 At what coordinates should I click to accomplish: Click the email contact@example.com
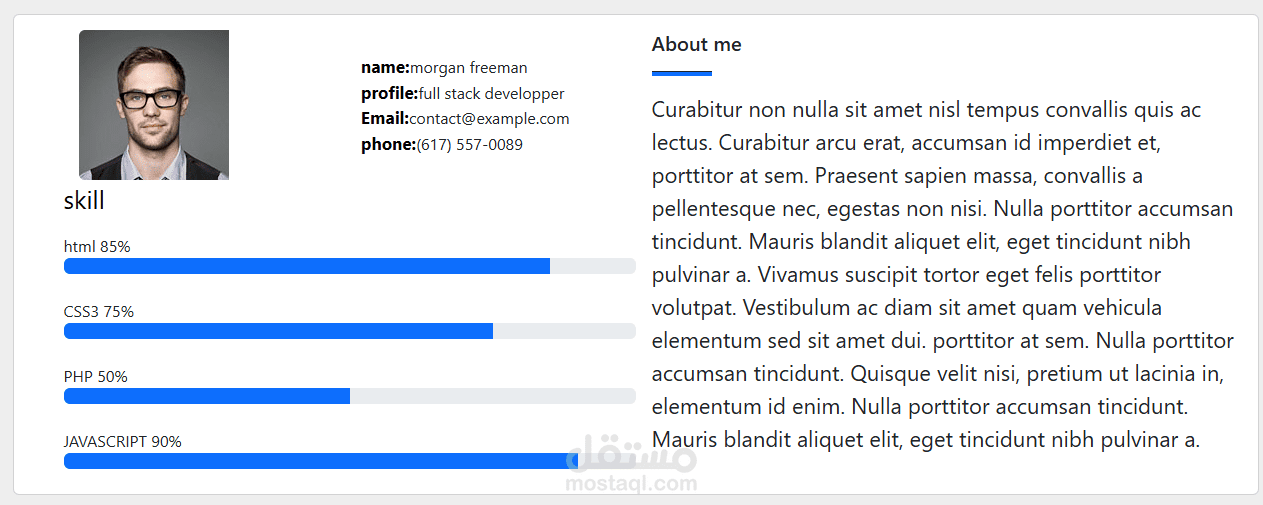489,119
